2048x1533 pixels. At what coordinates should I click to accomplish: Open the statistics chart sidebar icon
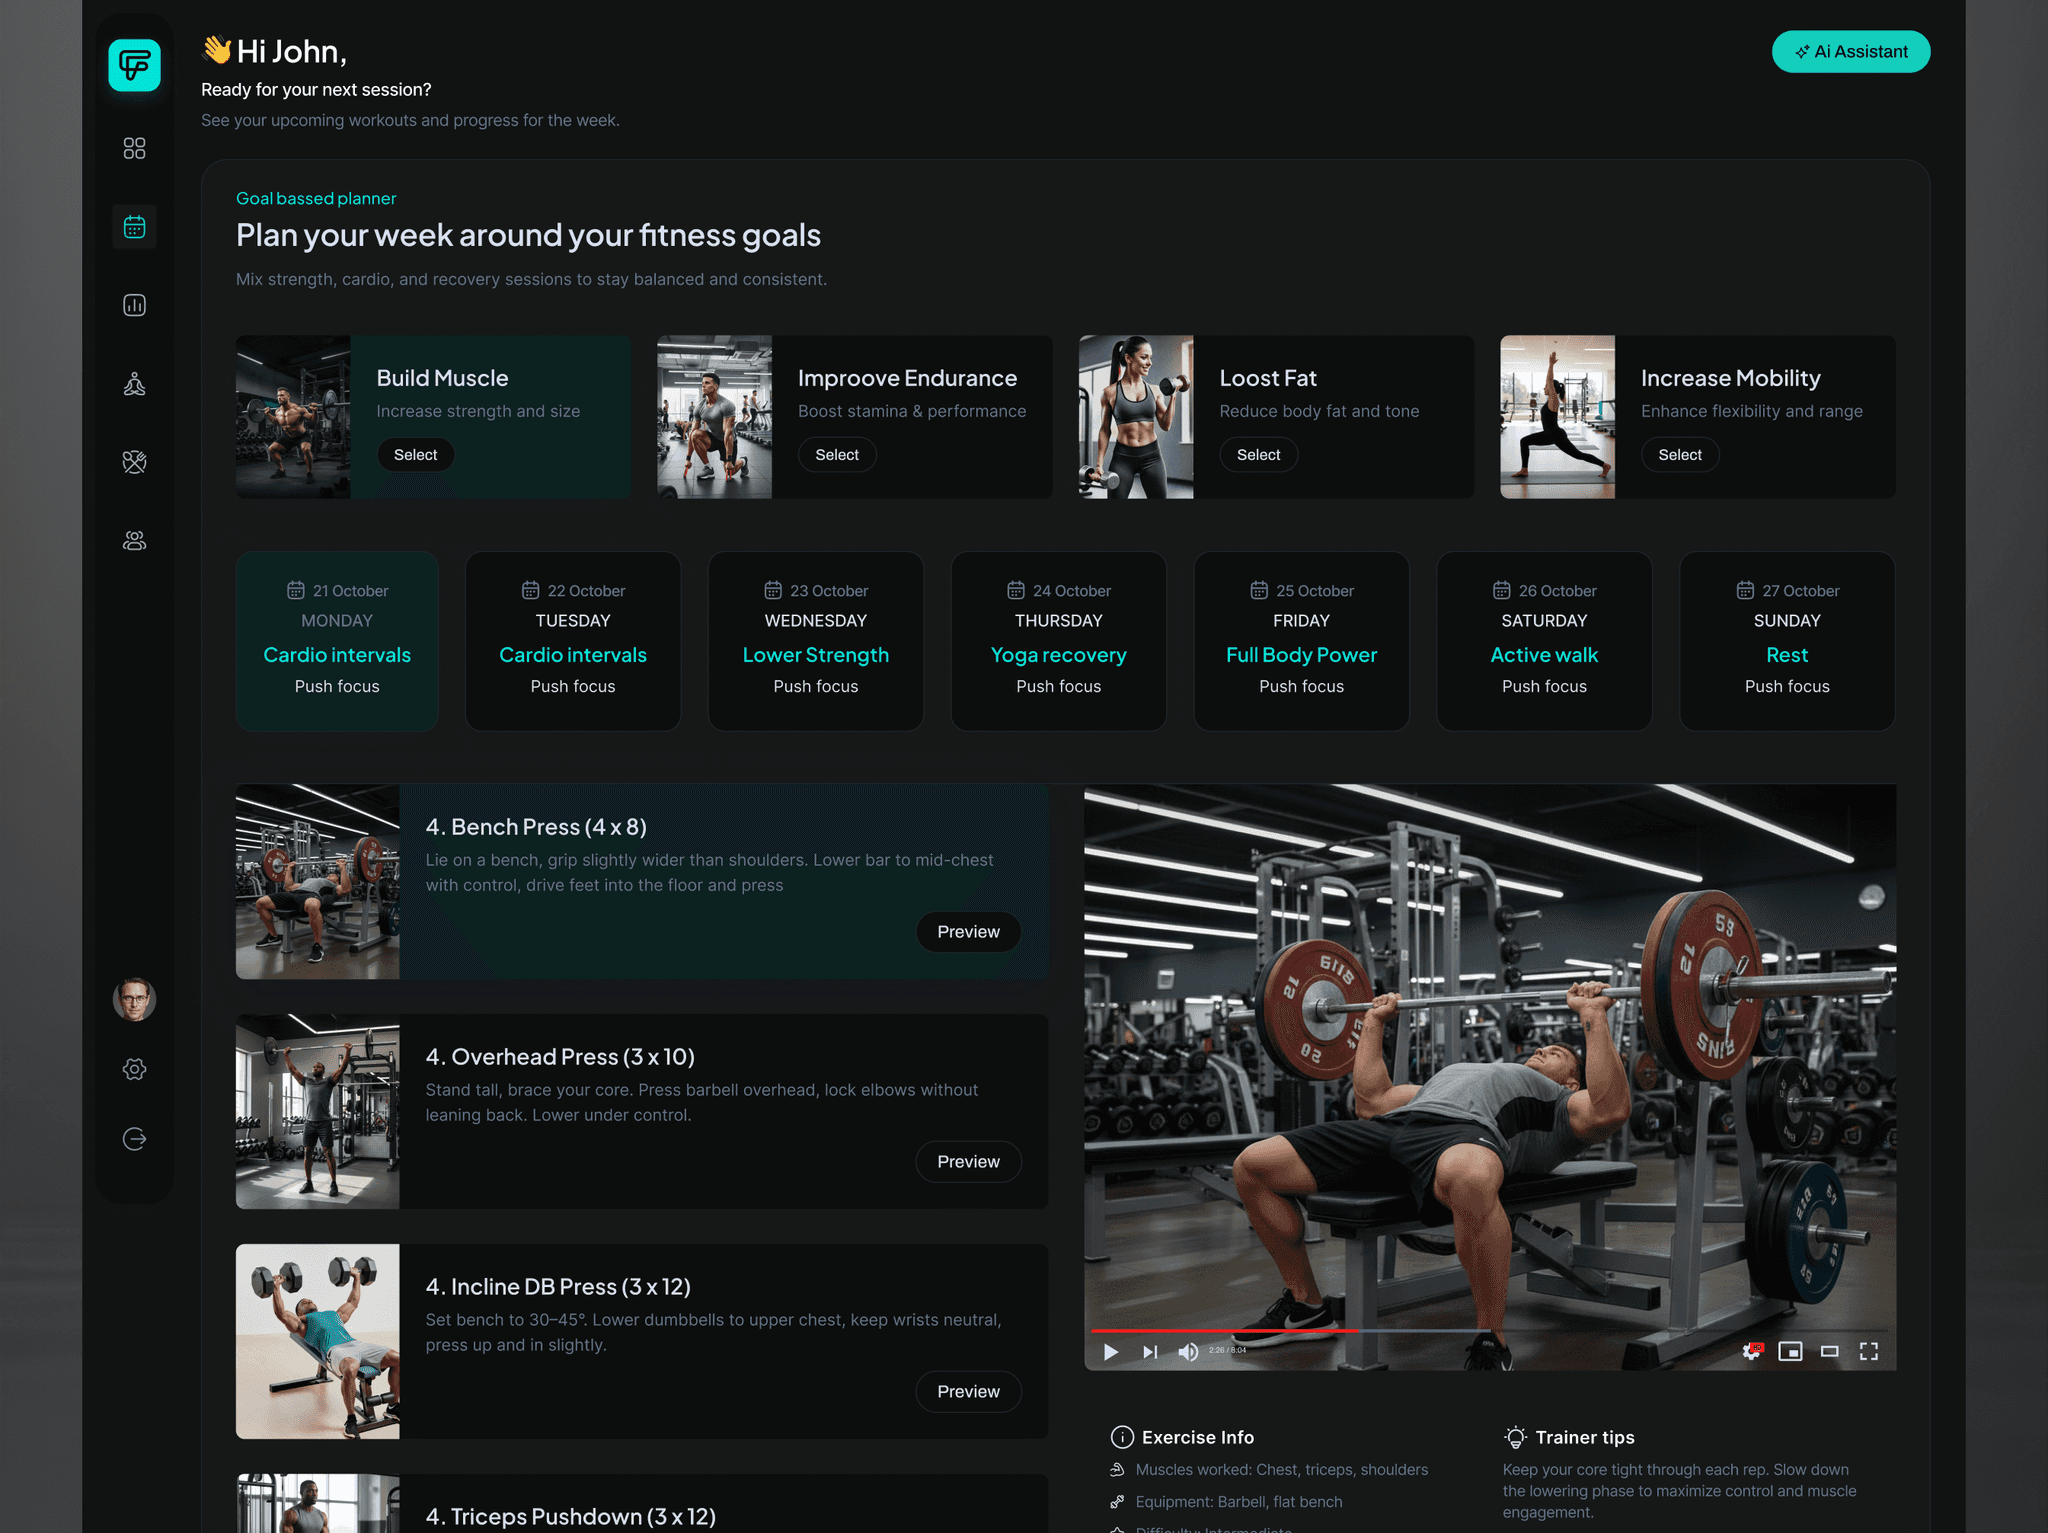tap(134, 305)
